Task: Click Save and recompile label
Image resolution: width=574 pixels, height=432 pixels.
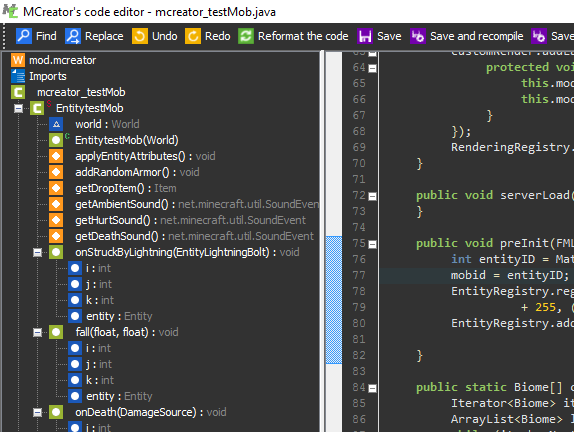Action: (477, 36)
